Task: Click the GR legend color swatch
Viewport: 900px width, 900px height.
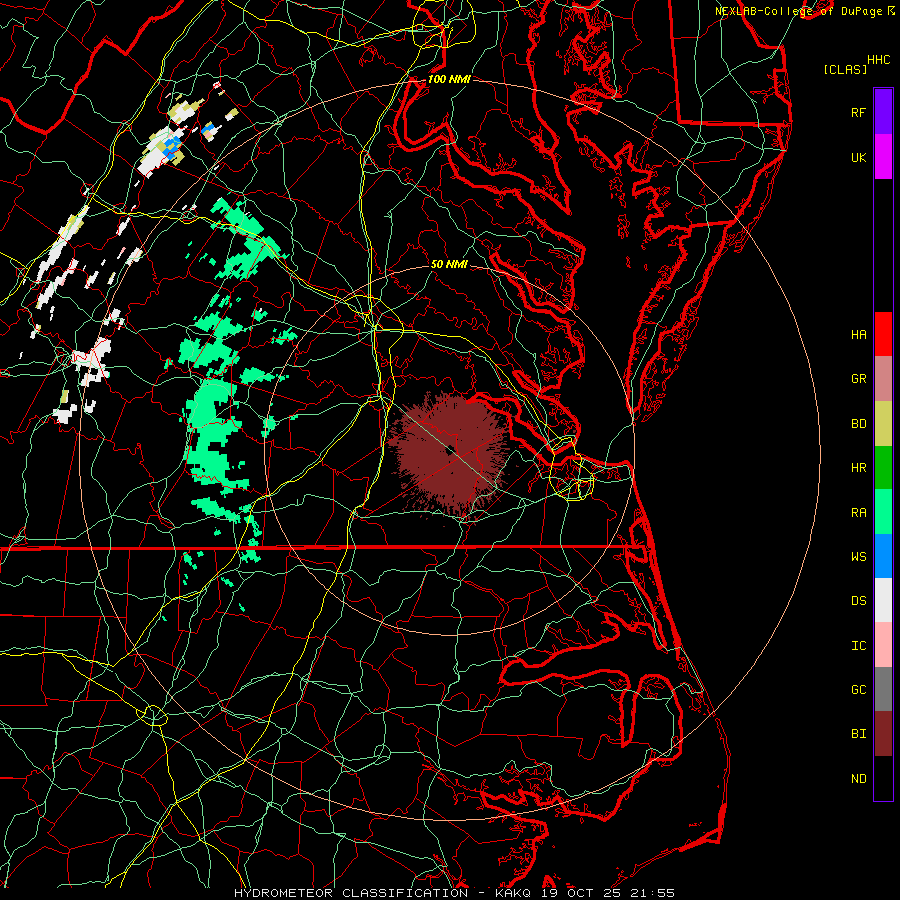Action: click(x=883, y=379)
